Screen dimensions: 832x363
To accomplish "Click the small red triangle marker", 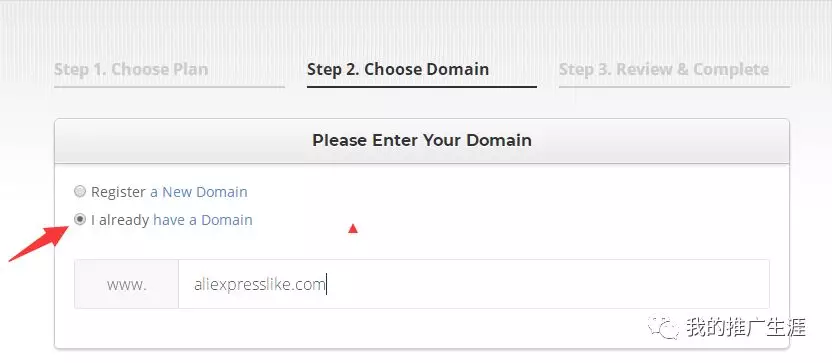I will coord(352,229).
